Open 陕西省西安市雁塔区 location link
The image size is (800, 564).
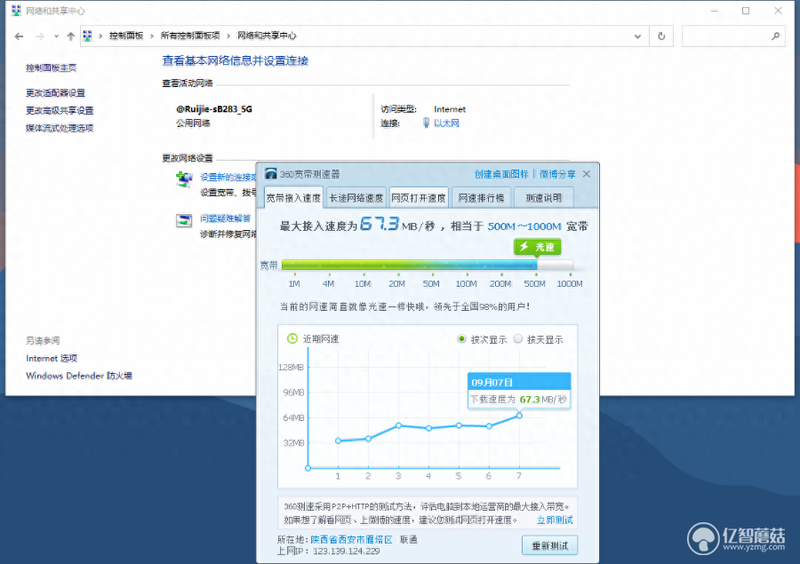(351, 540)
